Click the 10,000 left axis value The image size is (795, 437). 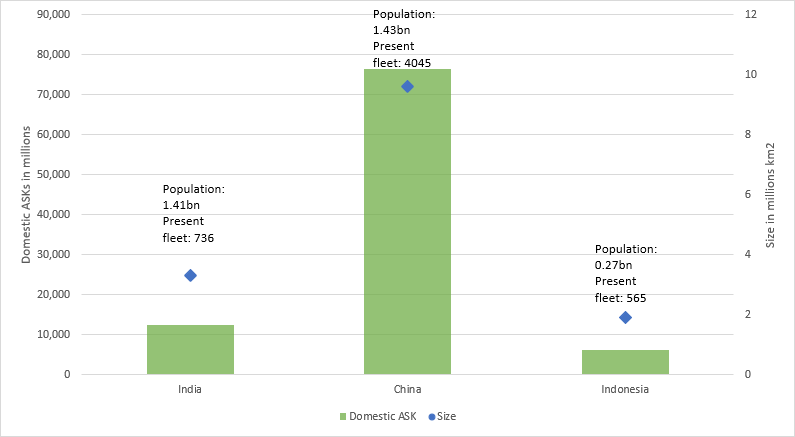pyautogui.click(x=54, y=335)
